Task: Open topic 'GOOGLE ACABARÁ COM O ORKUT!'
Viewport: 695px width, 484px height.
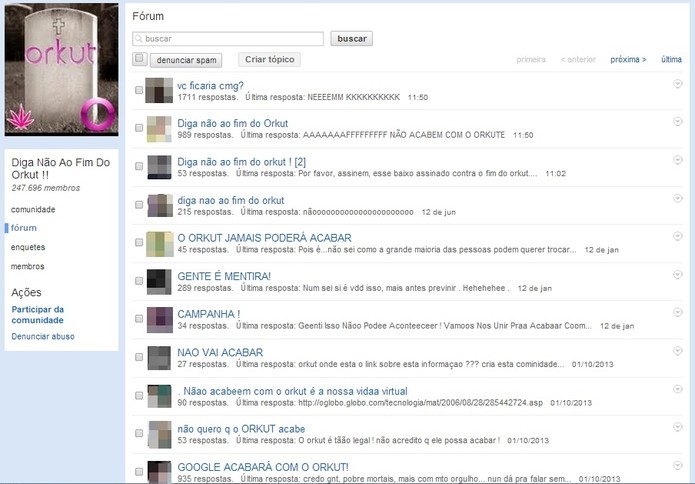Action: pyautogui.click(x=263, y=467)
